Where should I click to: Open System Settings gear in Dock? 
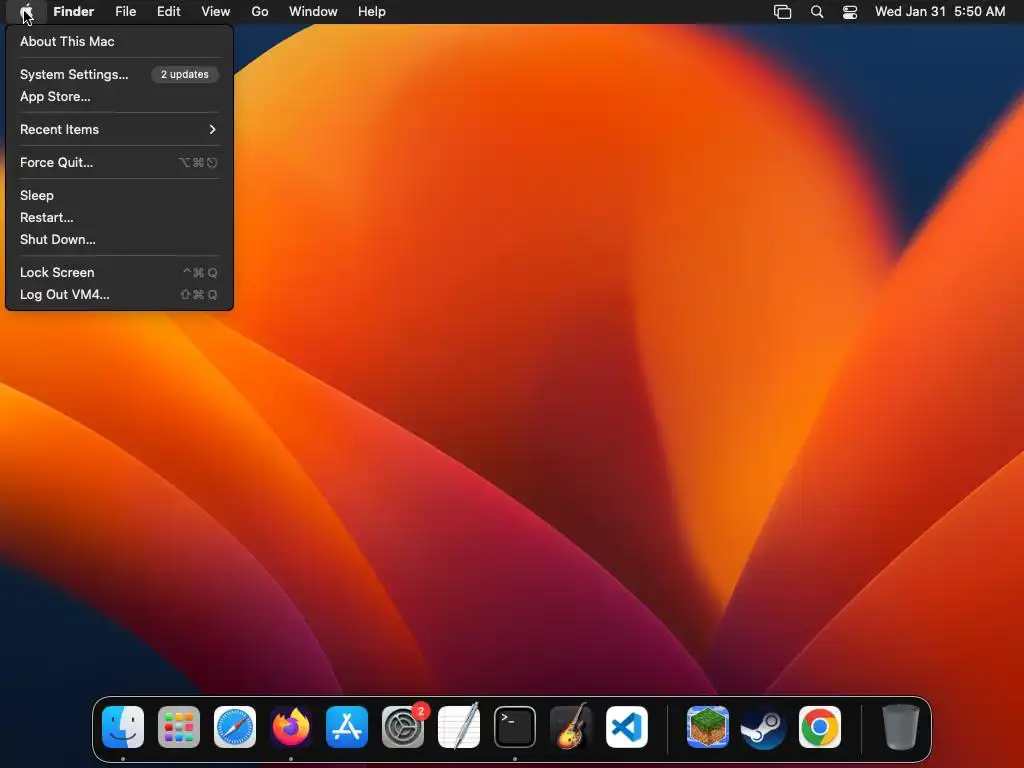(403, 727)
